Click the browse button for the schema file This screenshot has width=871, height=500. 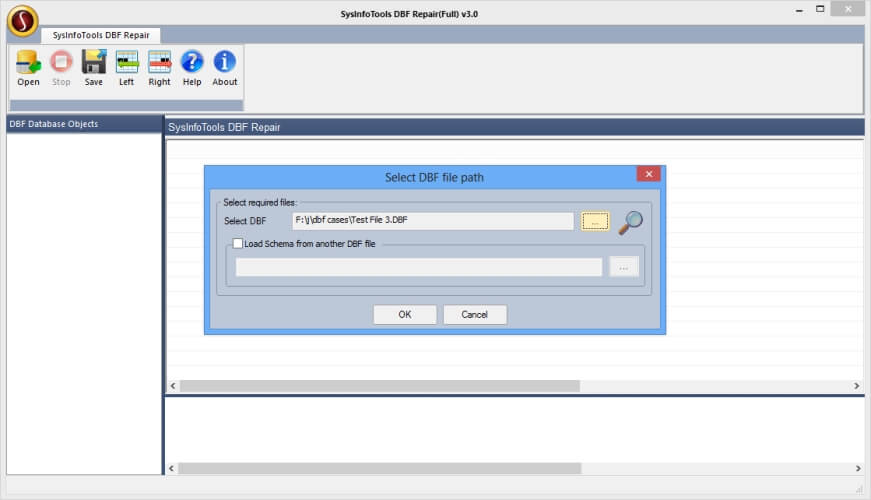pos(623,267)
